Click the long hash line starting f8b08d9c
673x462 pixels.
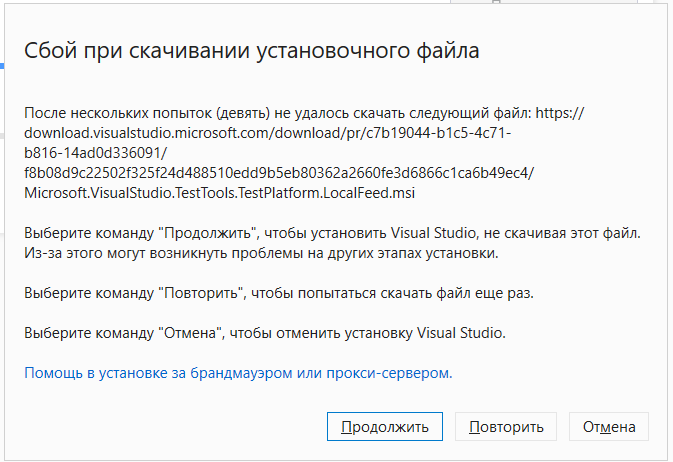[279, 173]
